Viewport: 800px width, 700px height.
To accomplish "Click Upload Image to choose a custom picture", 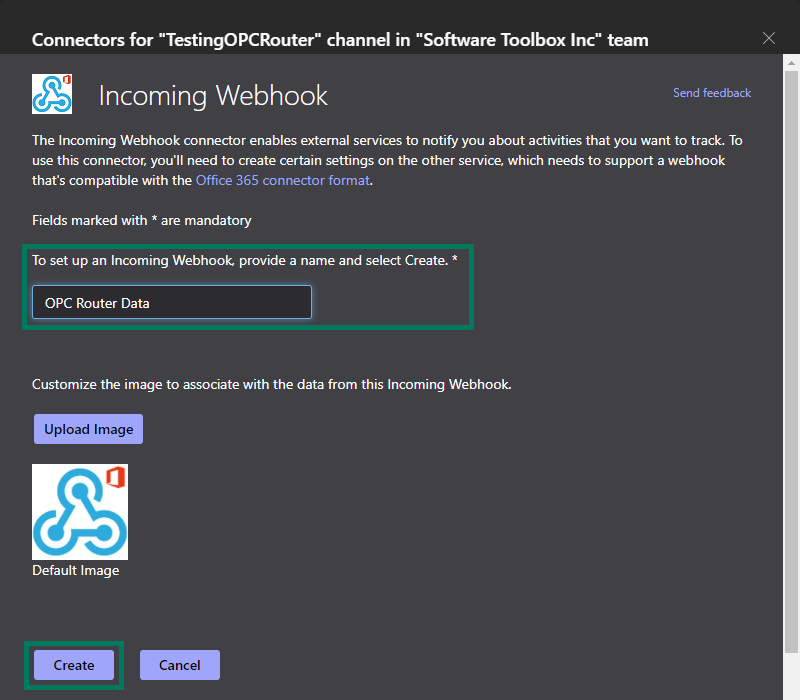I will (88, 428).
